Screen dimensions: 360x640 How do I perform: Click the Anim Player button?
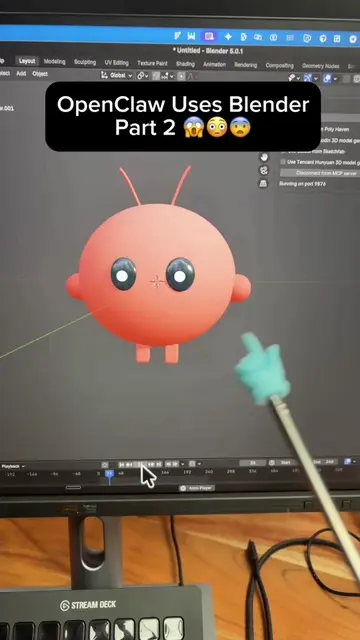coord(197,488)
